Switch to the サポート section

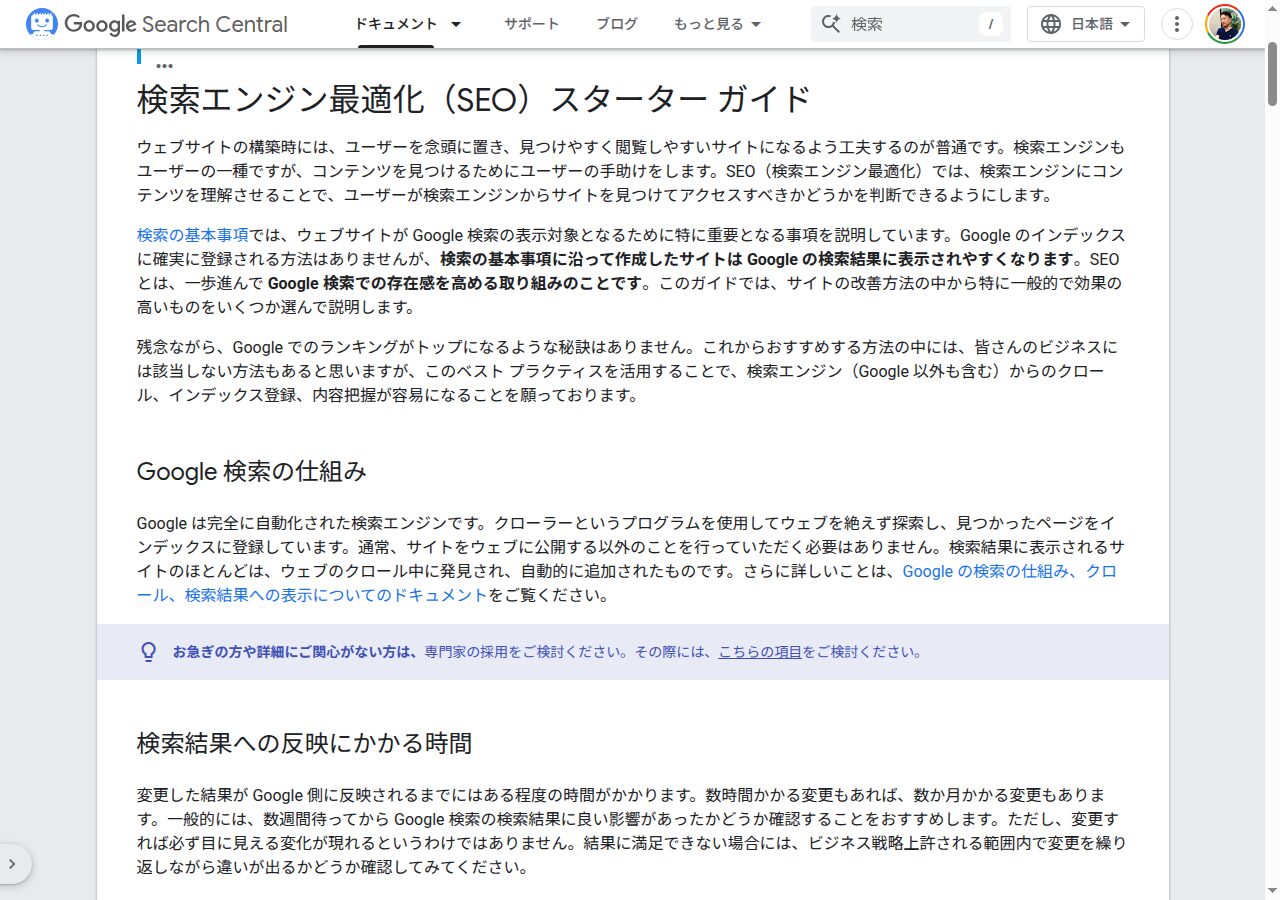[x=531, y=23]
